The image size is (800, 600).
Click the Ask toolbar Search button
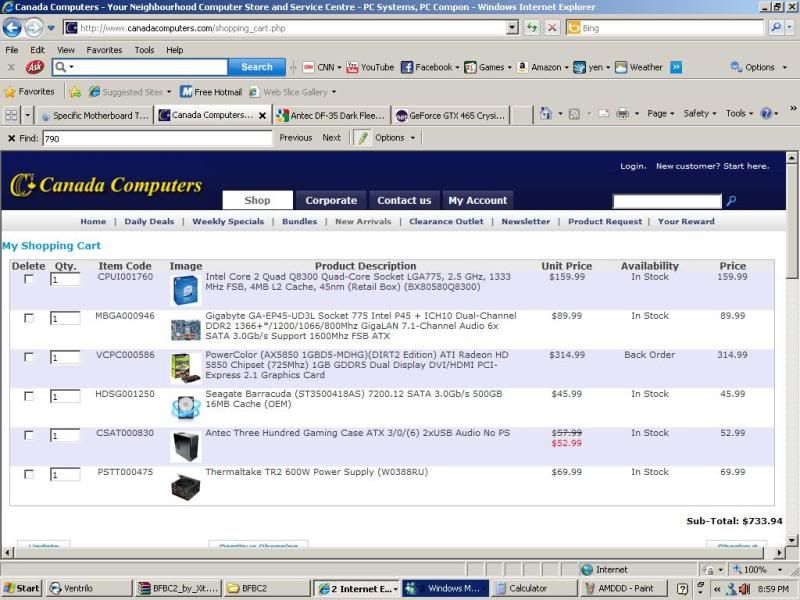[257, 67]
